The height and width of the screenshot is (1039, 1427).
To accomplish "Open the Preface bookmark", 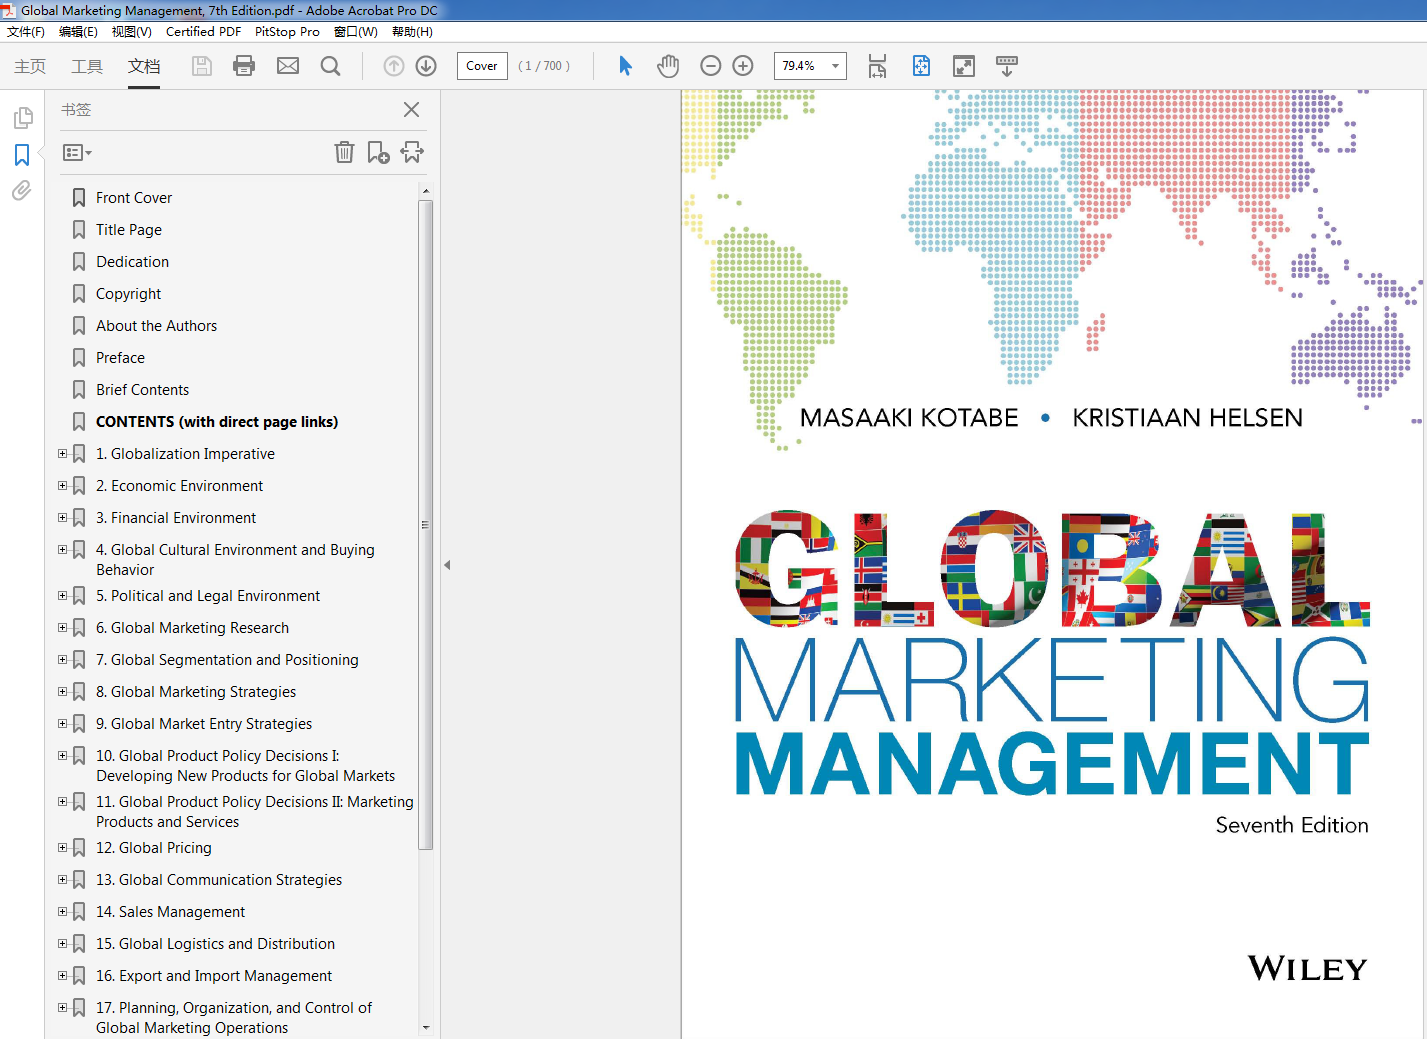I will [120, 358].
